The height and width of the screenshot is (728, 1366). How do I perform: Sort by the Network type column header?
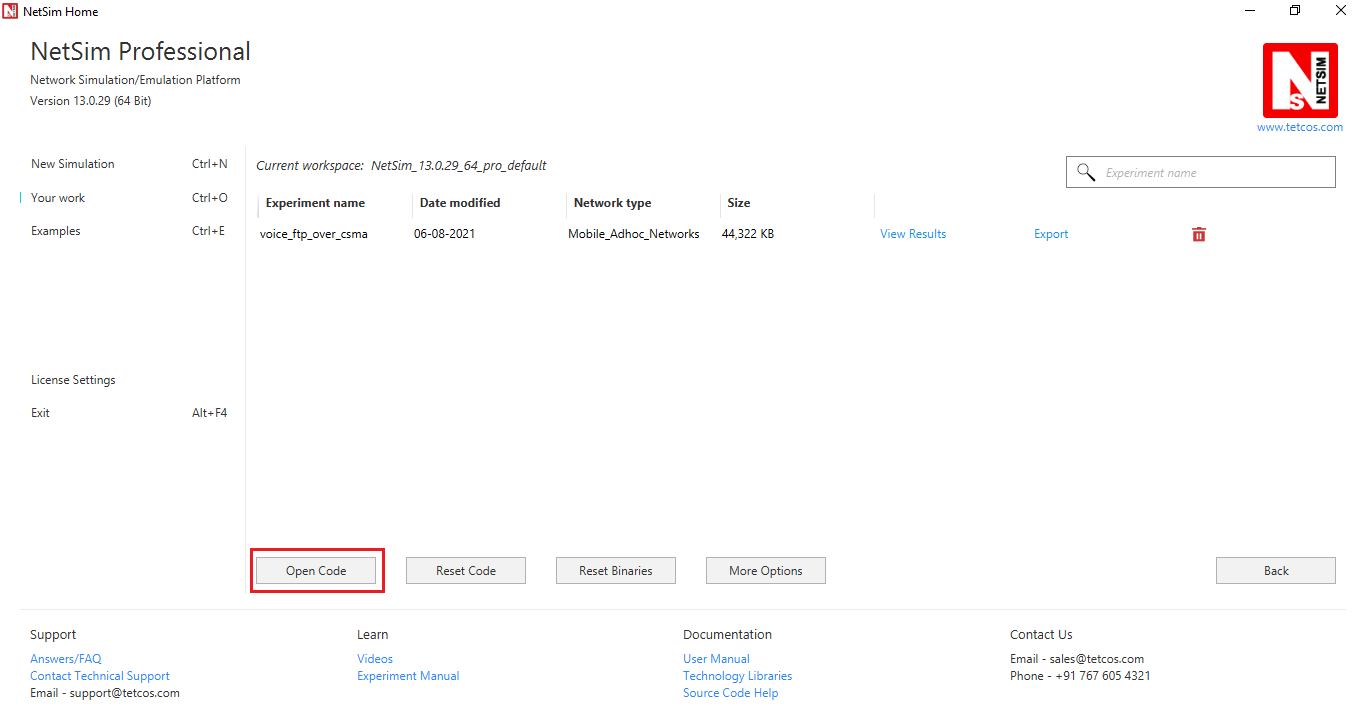coord(612,203)
